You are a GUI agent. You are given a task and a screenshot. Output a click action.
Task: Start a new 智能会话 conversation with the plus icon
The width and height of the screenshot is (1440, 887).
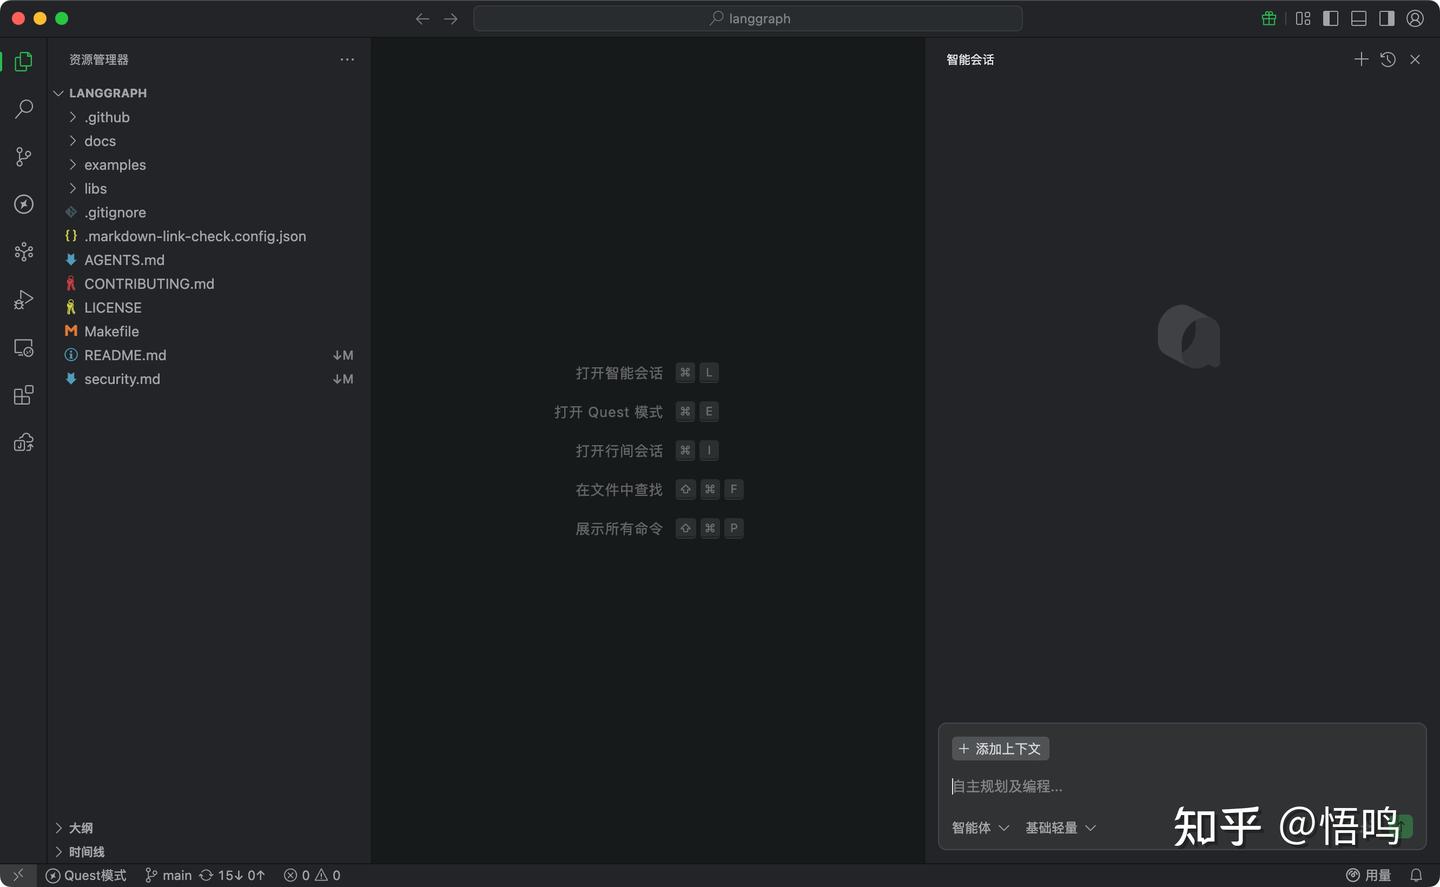(1361, 59)
